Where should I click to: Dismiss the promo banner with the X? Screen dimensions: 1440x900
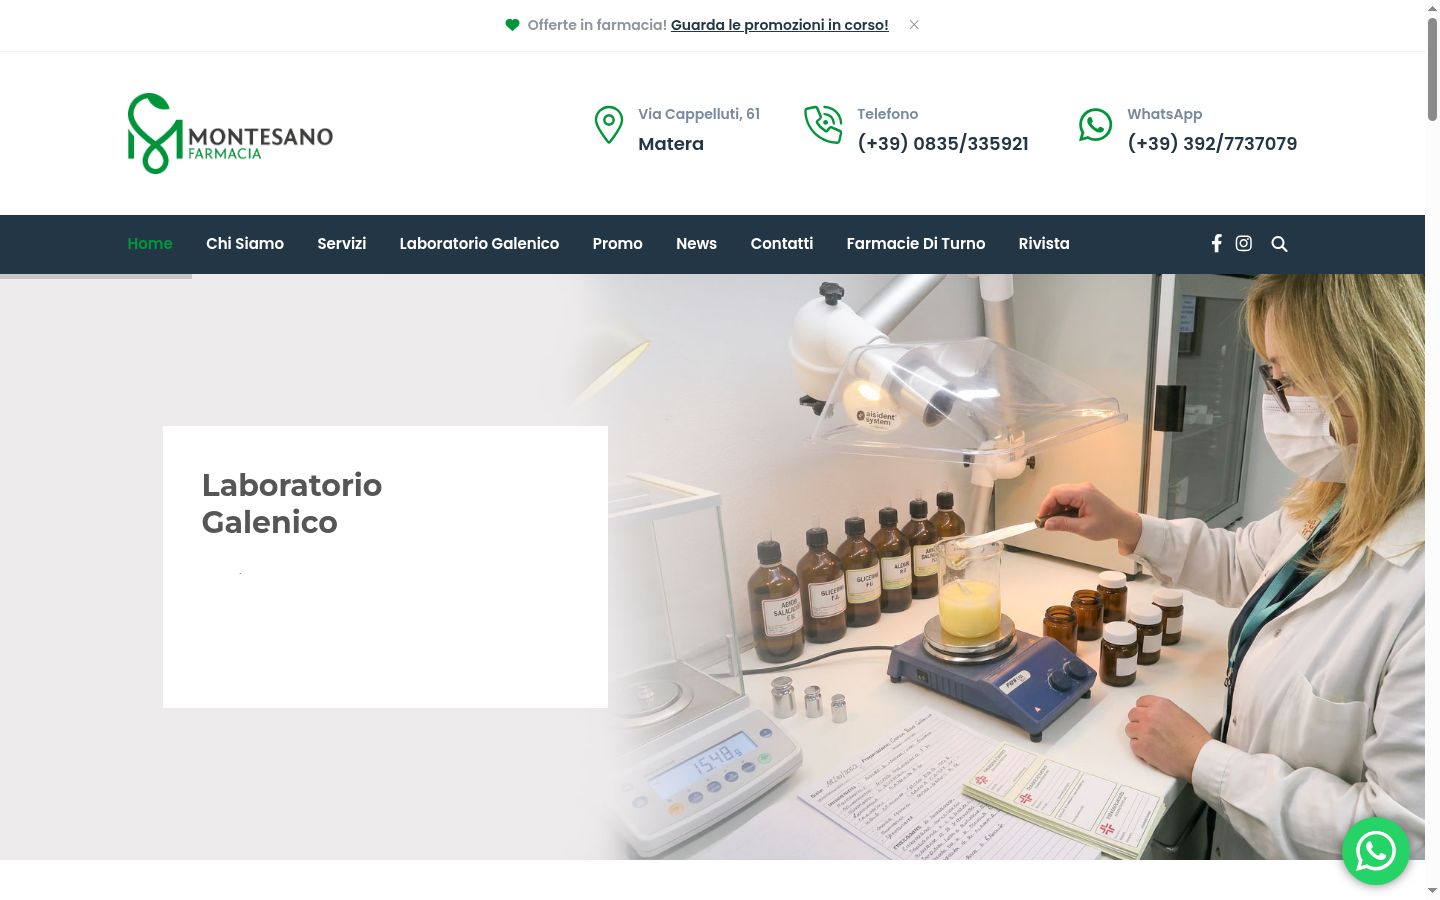tap(914, 25)
